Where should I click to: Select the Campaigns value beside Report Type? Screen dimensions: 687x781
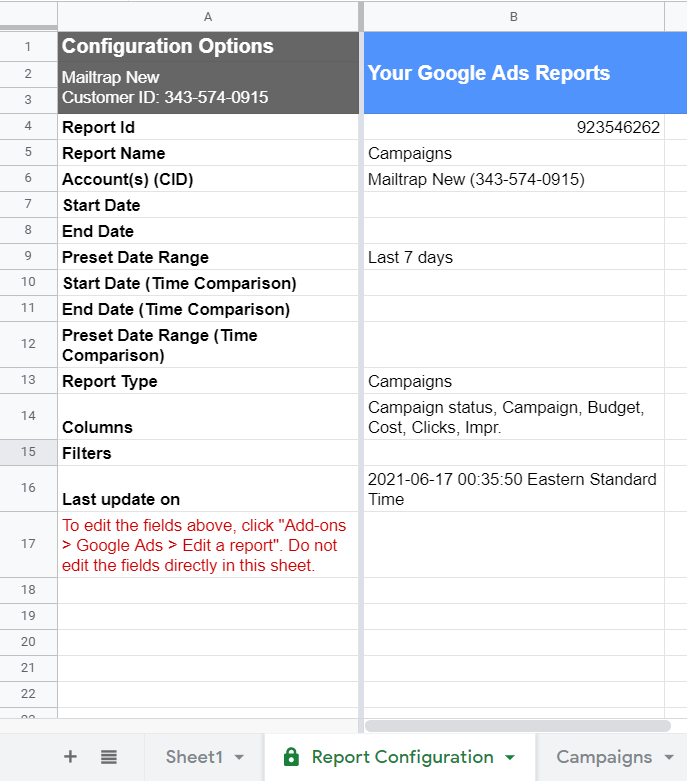[514, 381]
